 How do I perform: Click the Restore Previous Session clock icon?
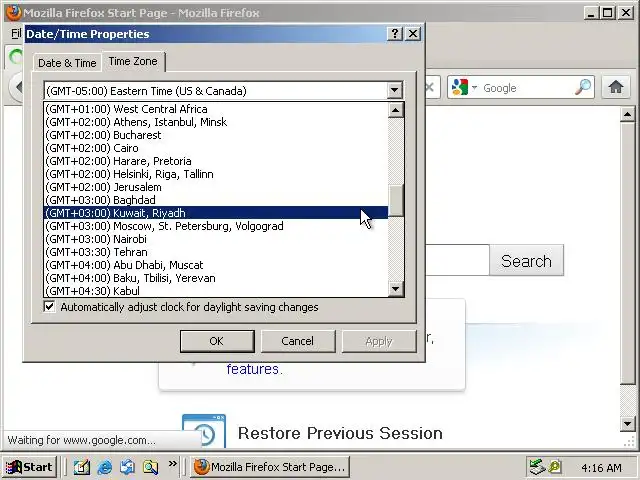pos(204,432)
